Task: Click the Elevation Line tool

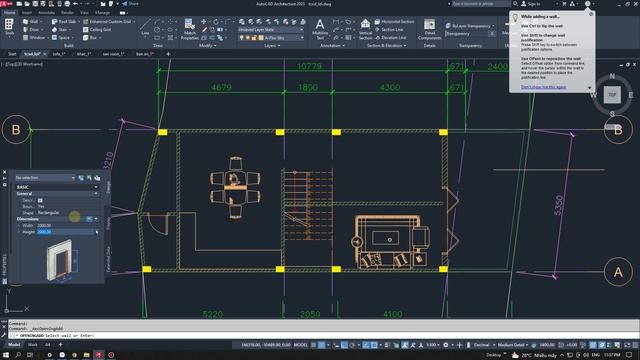Action: point(391,38)
